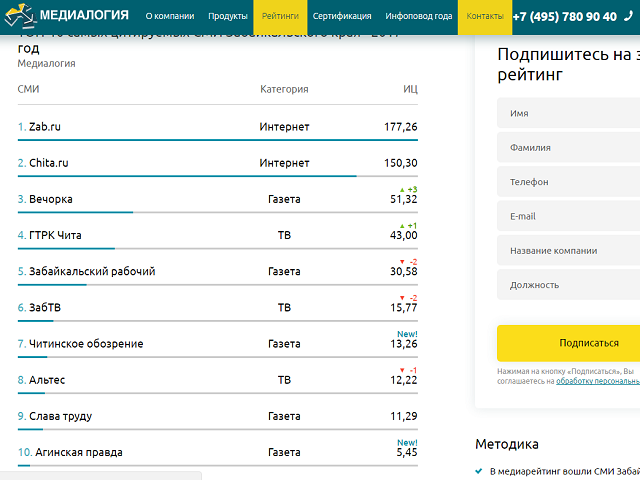Select the ЗабТВ row name
640x480 pixels.
click(x=45, y=307)
